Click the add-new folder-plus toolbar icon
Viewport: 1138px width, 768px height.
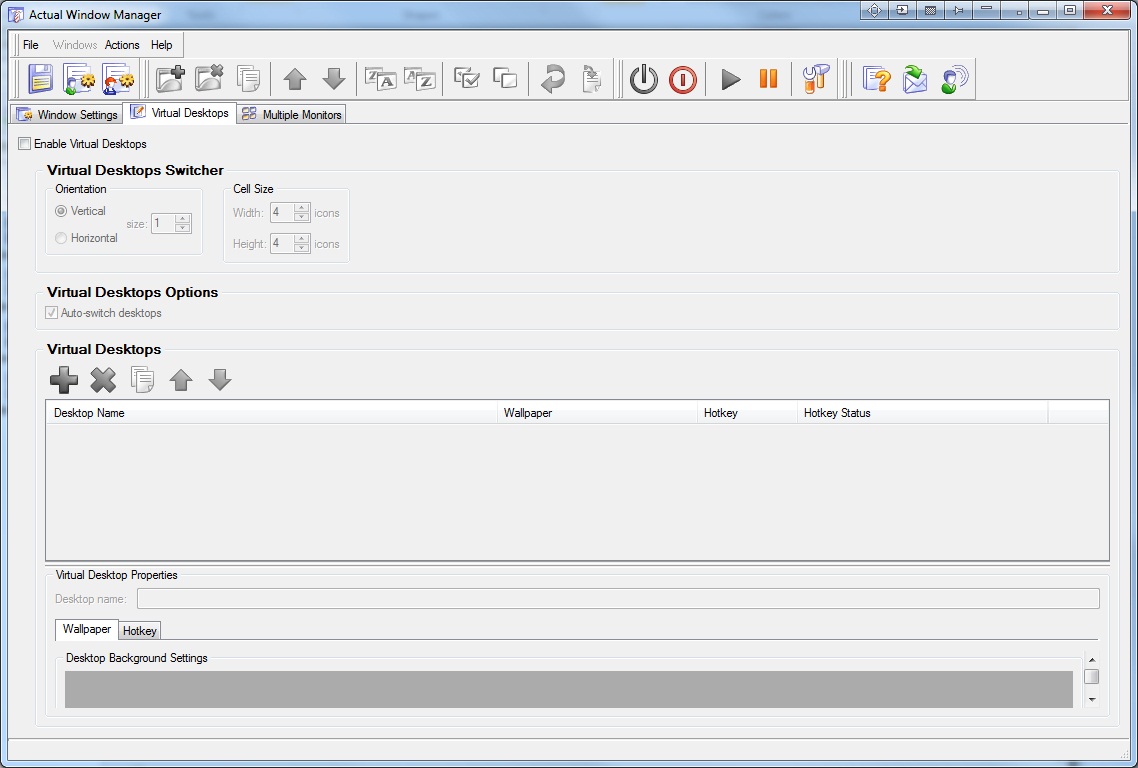(170, 79)
